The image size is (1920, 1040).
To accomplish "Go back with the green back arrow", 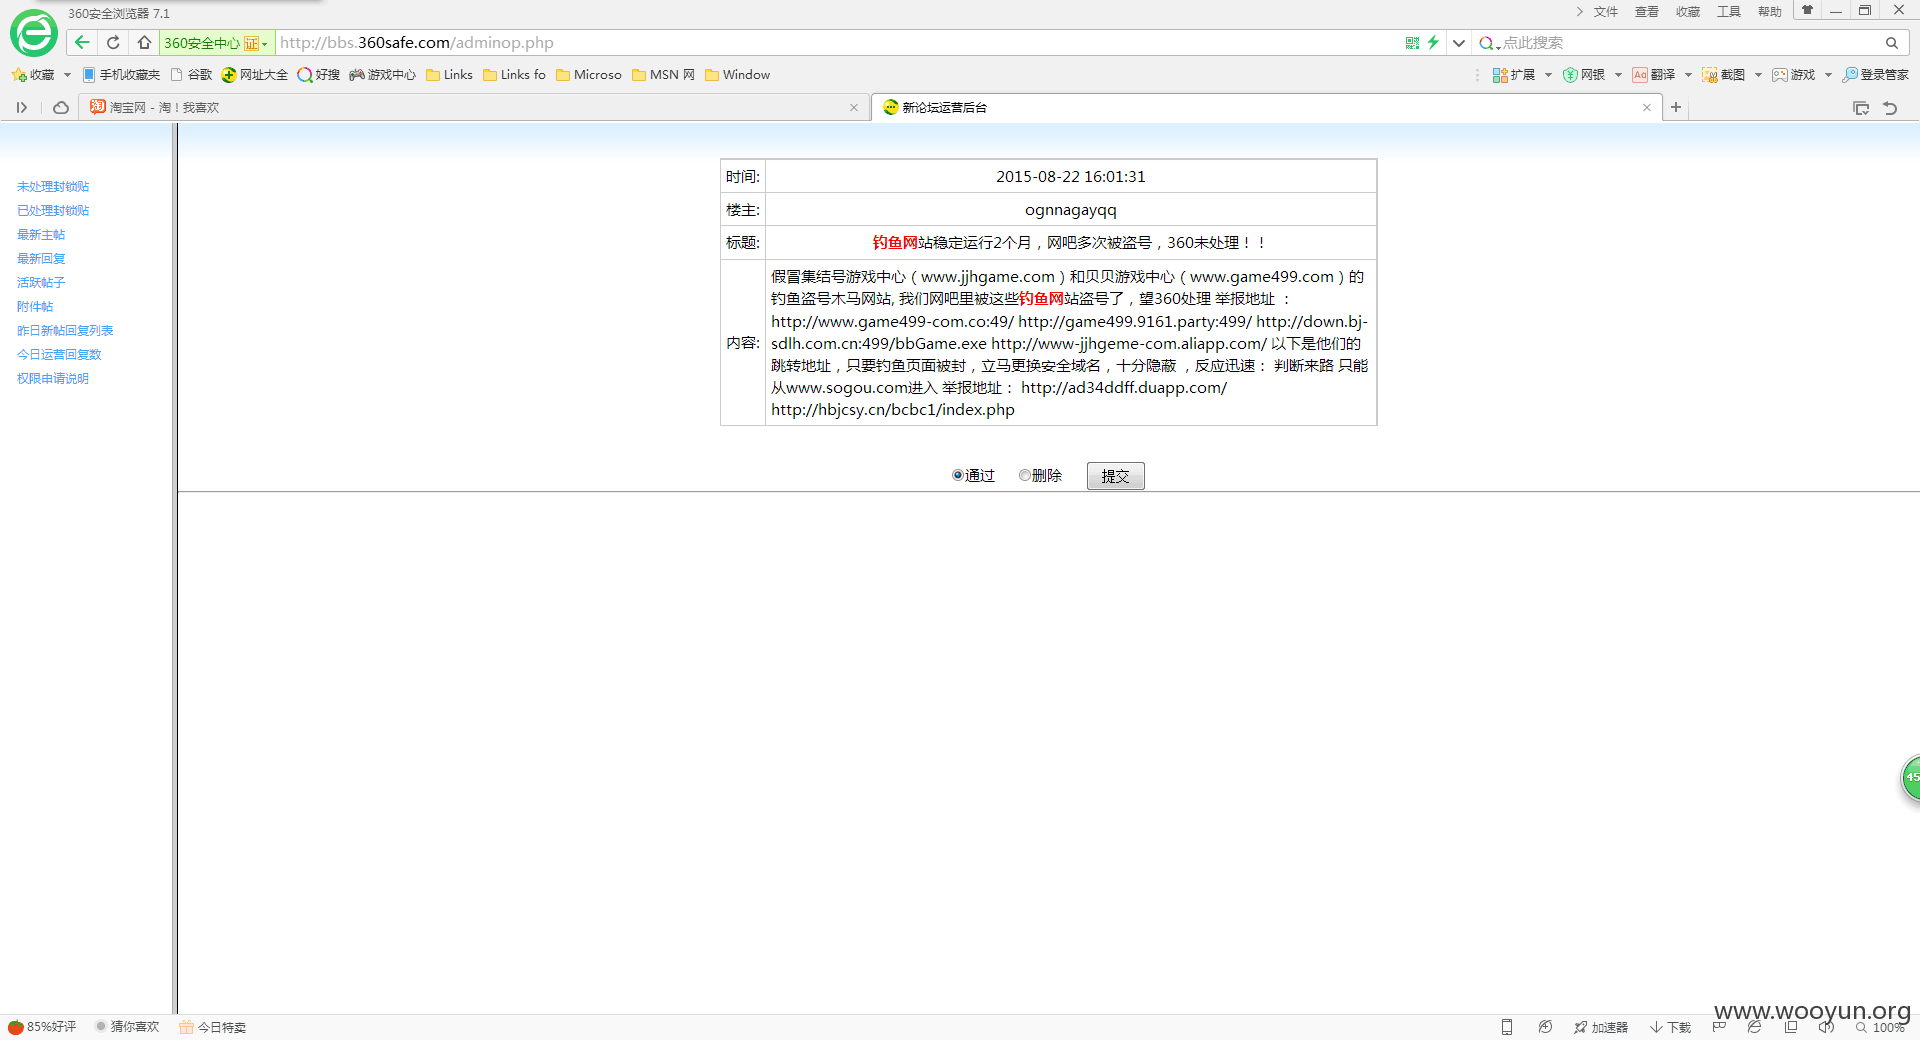I will point(82,42).
